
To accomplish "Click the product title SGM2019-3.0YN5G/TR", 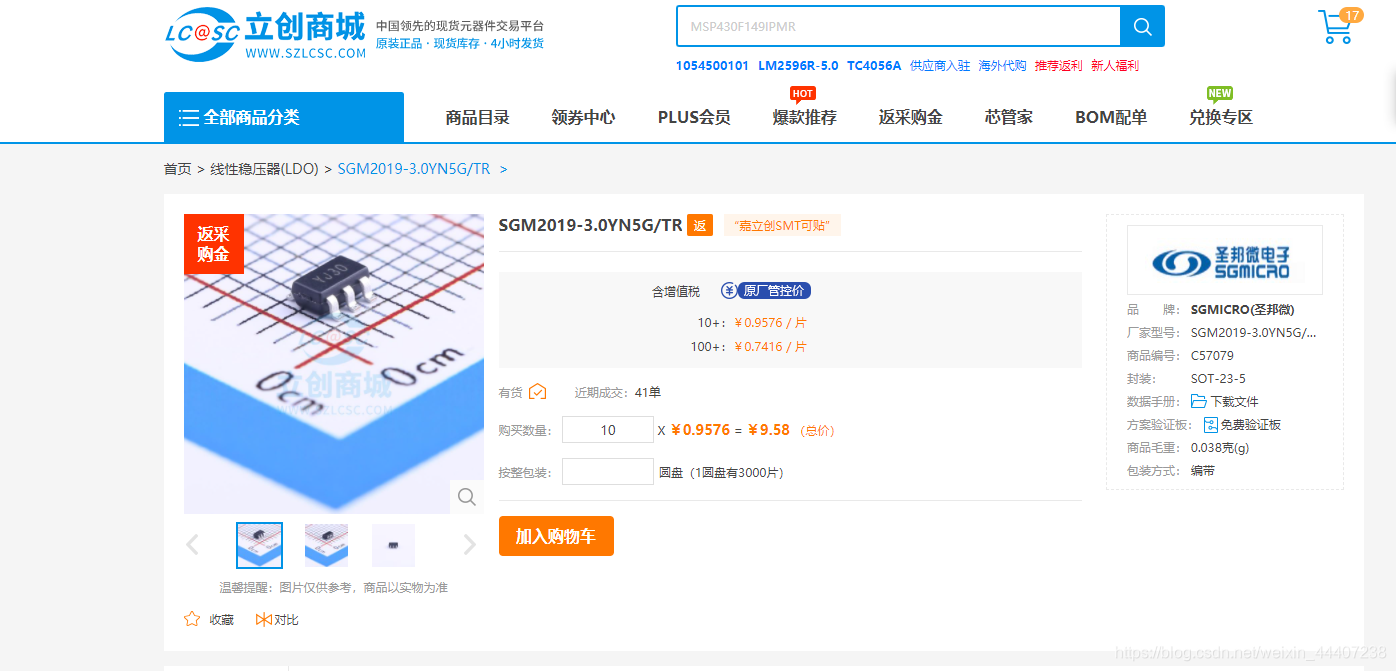I will 590,225.
